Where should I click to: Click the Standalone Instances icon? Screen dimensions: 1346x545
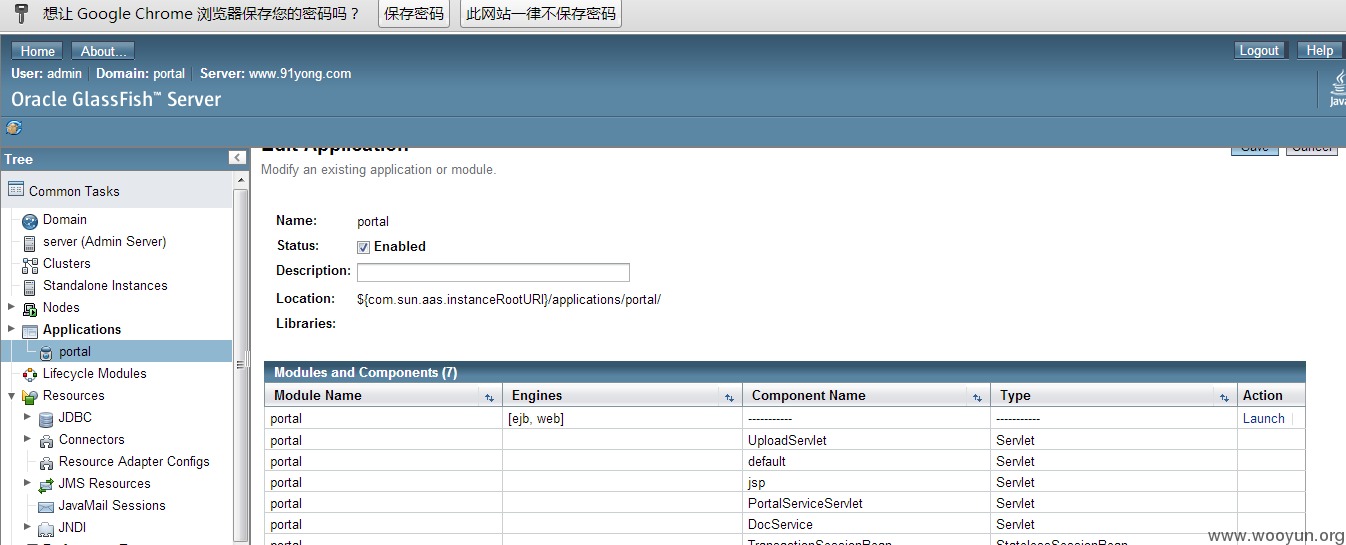point(30,287)
